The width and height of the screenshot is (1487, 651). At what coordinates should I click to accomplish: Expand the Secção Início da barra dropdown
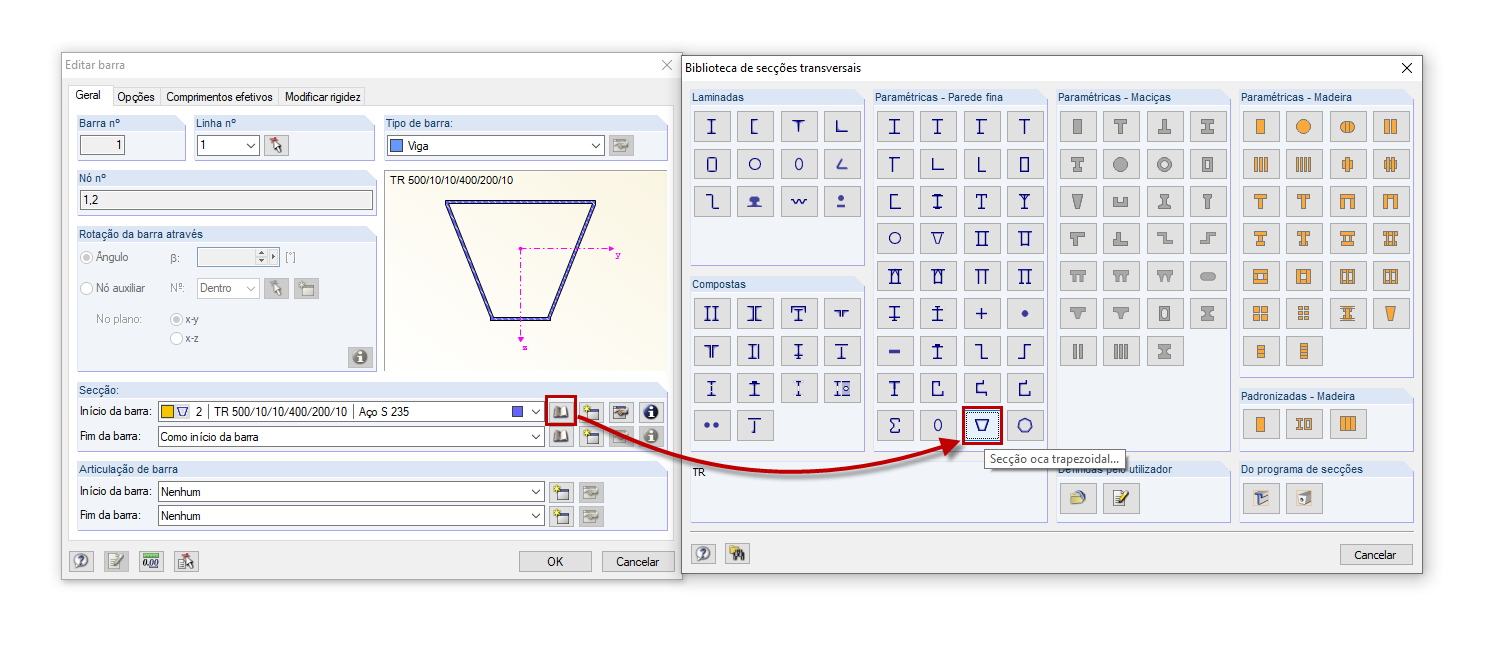pyautogui.click(x=537, y=411)
